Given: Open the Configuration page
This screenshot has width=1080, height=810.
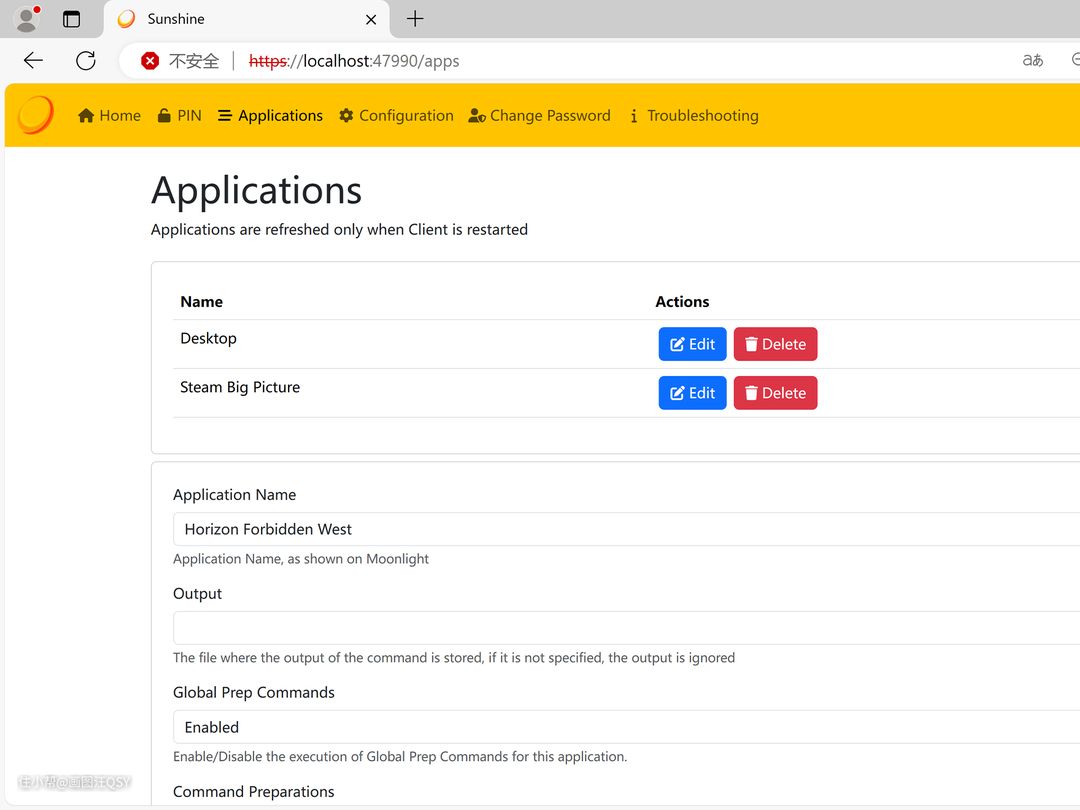Looking at the screenshot, I should pos(396,116).
